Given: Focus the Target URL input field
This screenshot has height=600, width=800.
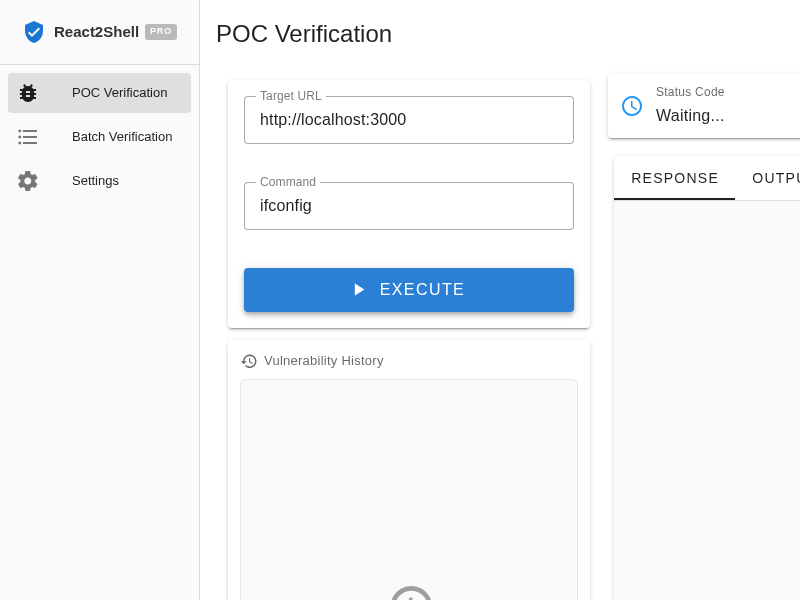Looking at the screenshot, I should [x=409, y=120].
